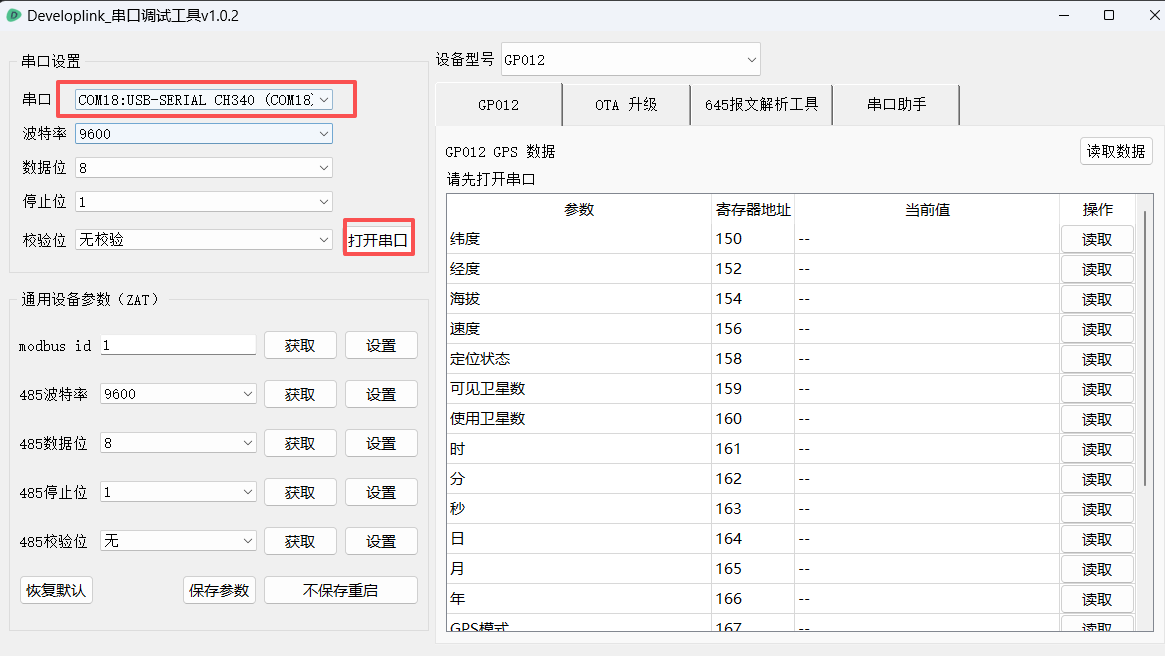Click 设置 for 485校验位
The height and width of the screenshot is (656, 1165).
point(381,542)
